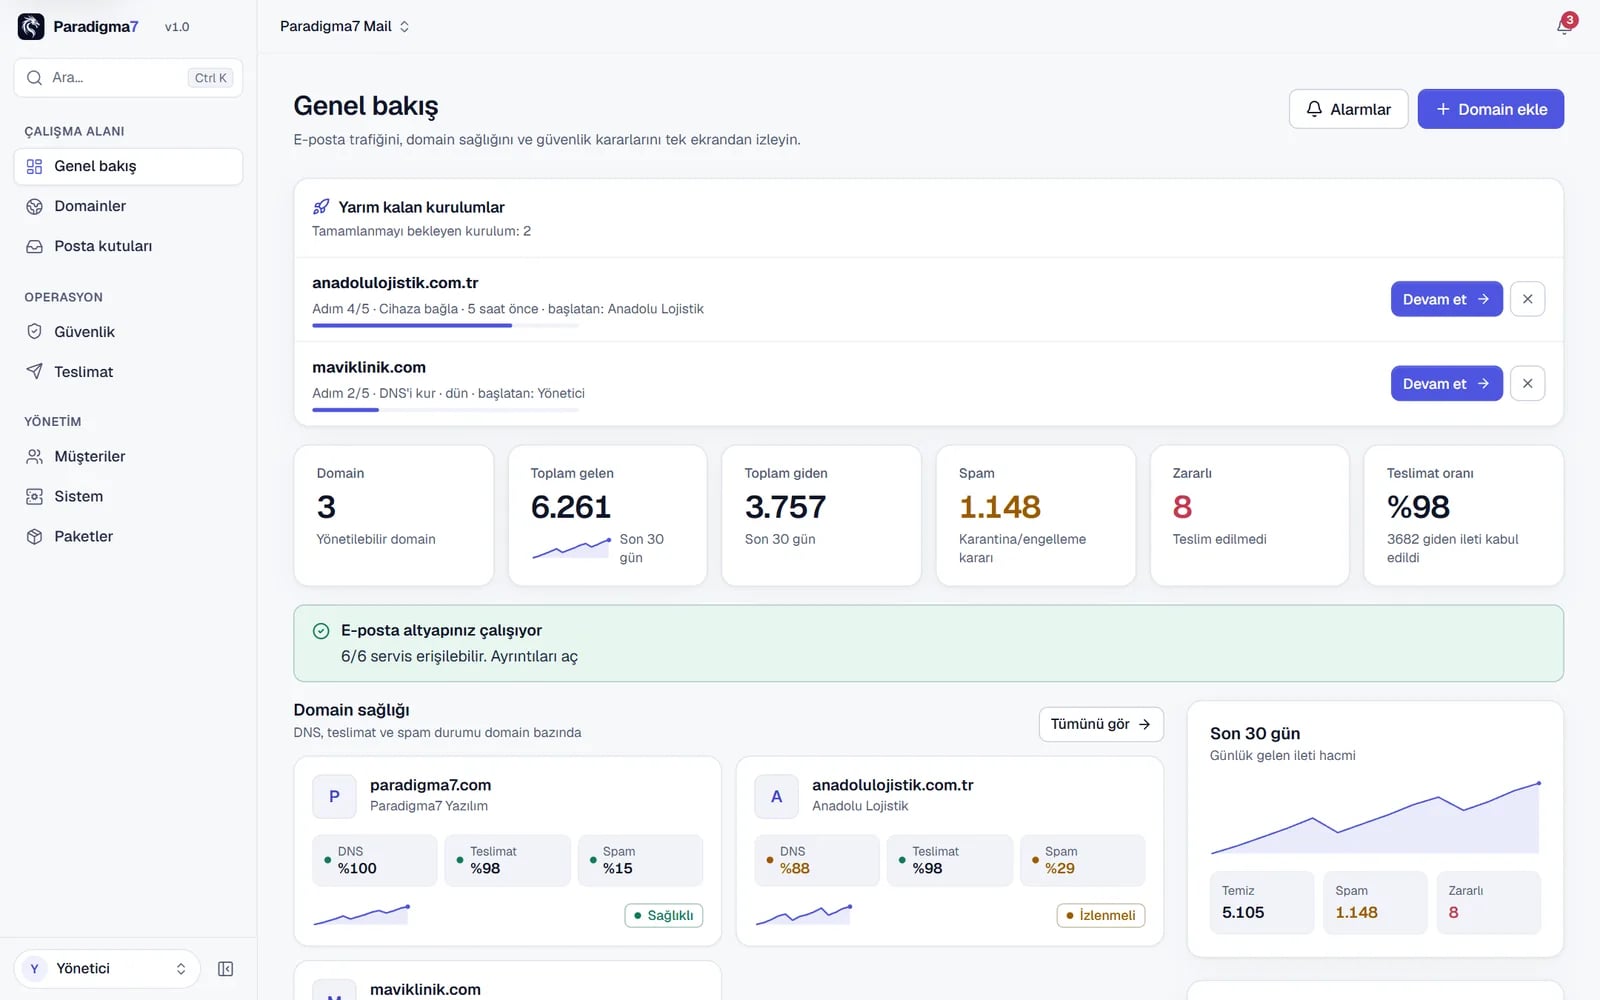
Task: Dismiss the anadolulojistik.com.tr pending setup
Action: coord(1527,299)
